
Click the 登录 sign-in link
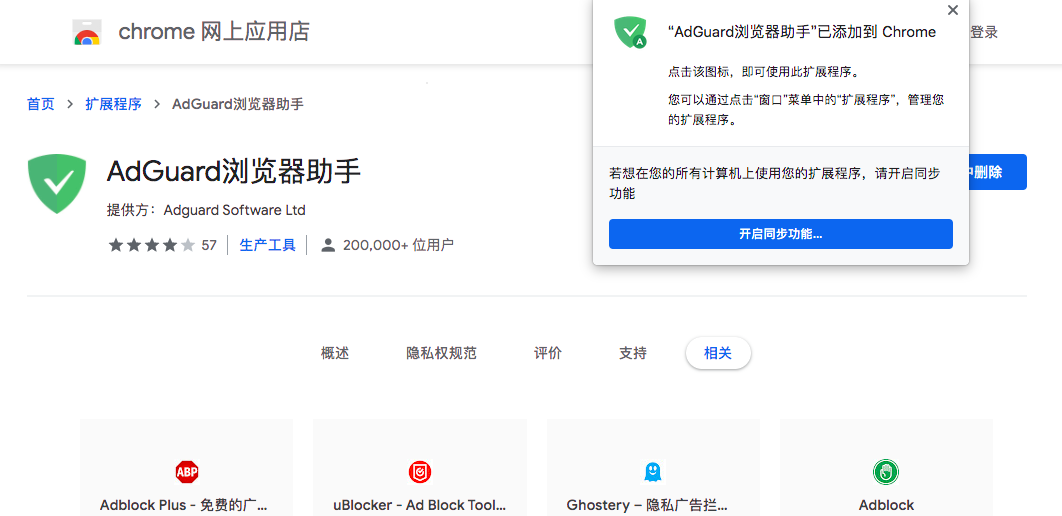983,32
